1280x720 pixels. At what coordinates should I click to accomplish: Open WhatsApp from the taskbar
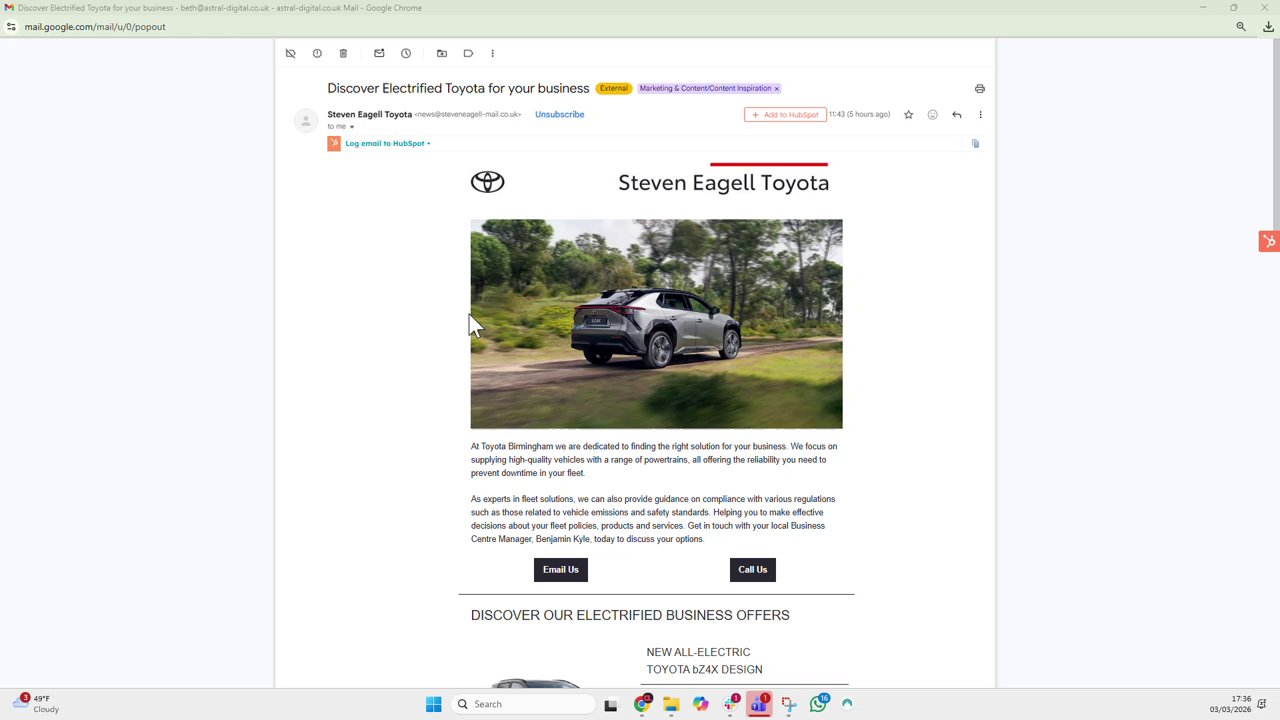(x=819, y=705)
